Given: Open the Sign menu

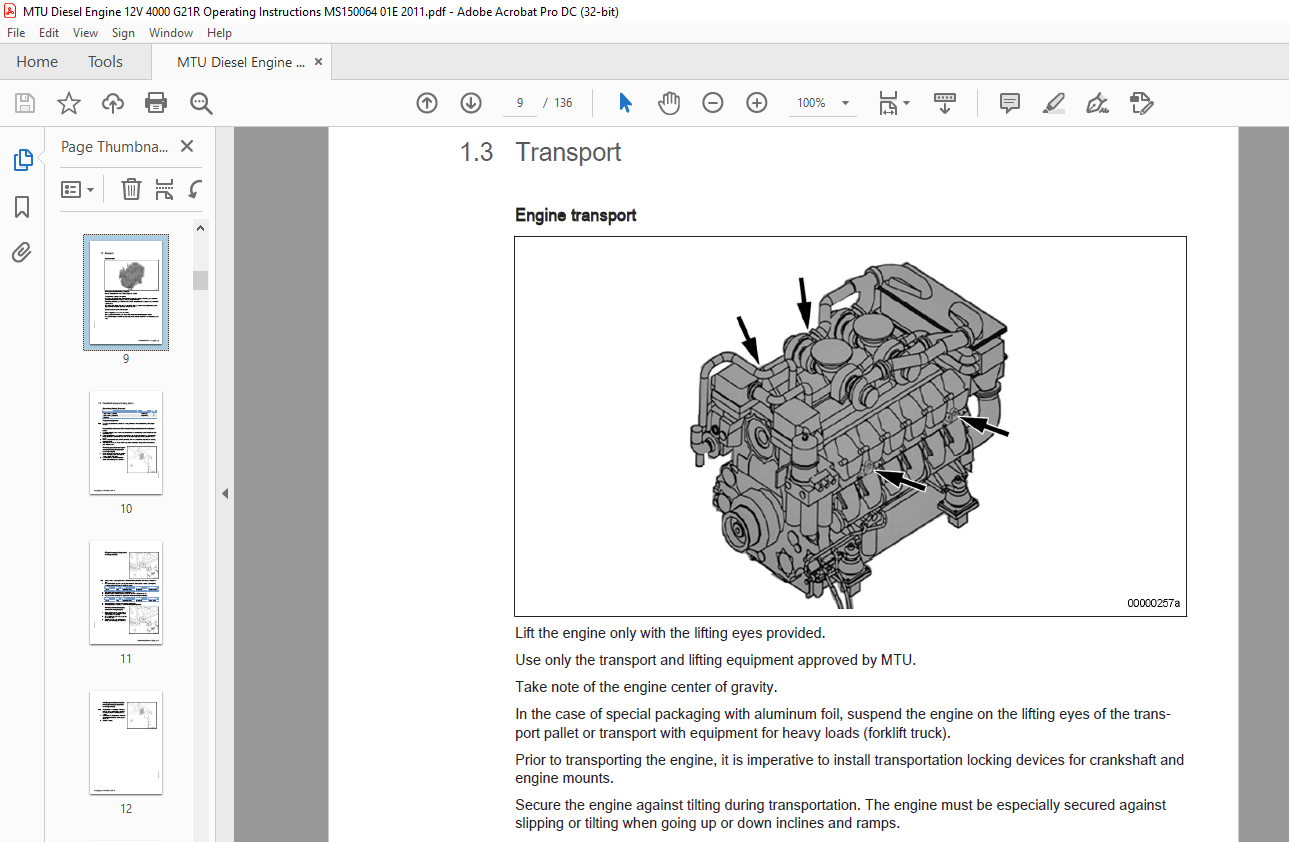Looking at the screenshot, I should tap(123, 33).
